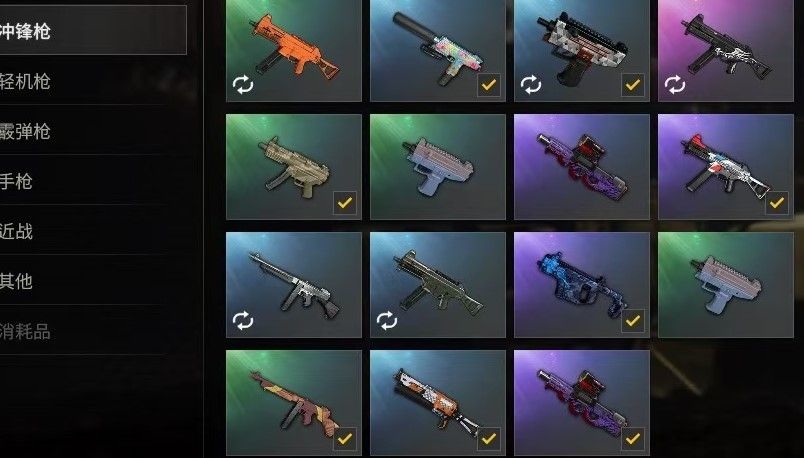The height and width of the screenshot is (458, 804).
Task: Toggle checkmark on red-white UMP skin
Action: [777, 203]
